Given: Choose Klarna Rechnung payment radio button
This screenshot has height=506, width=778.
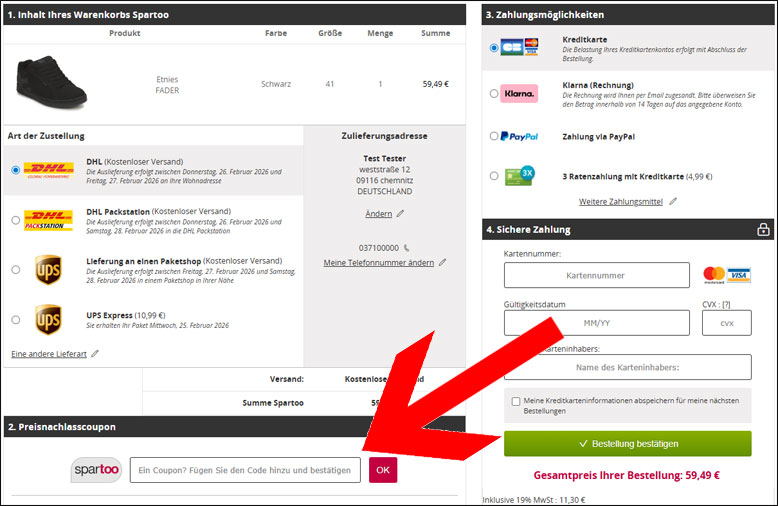Looking at the screenshot, I should click(x=494, y=93).
